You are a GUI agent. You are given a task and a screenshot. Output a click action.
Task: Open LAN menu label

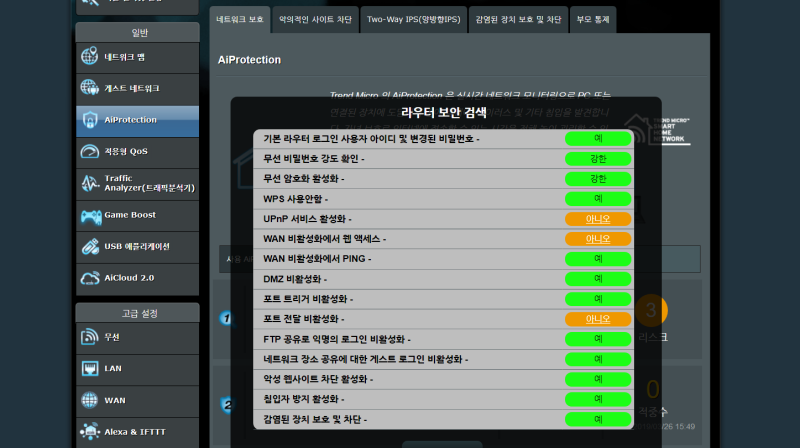[113, 368]
